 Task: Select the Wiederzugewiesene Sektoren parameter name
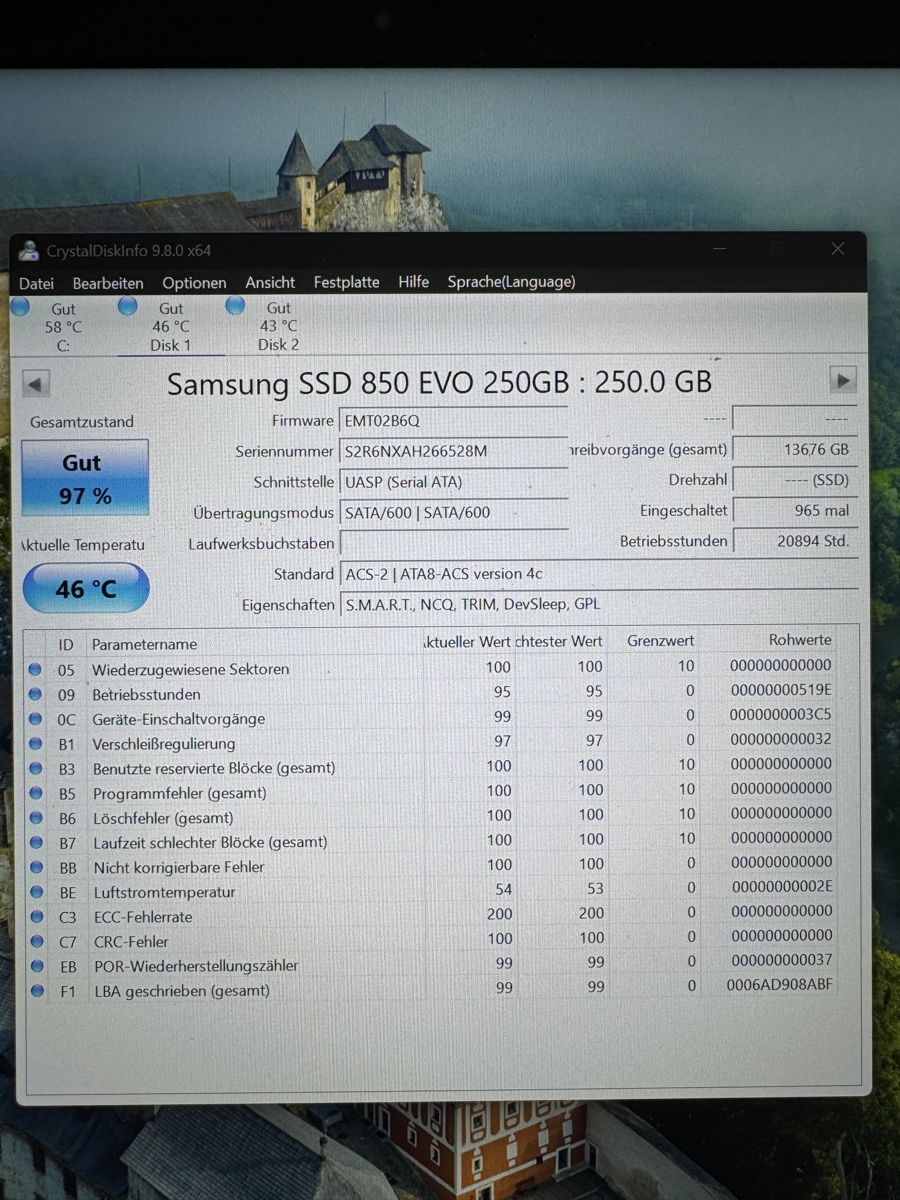191,669
